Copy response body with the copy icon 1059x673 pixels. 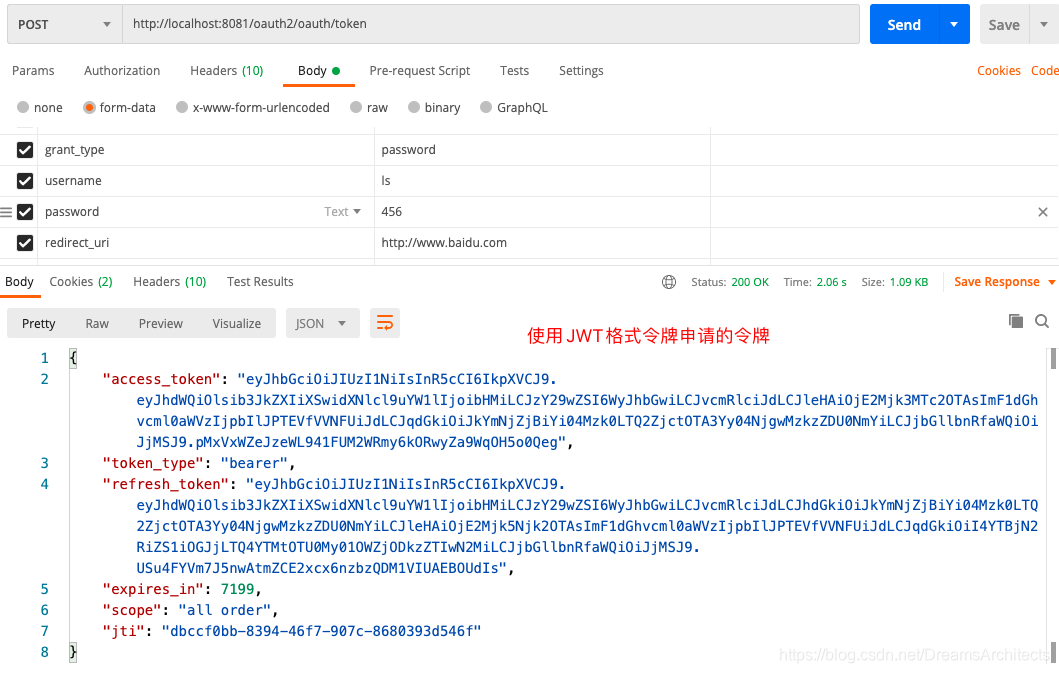(x=1016, y=321)
